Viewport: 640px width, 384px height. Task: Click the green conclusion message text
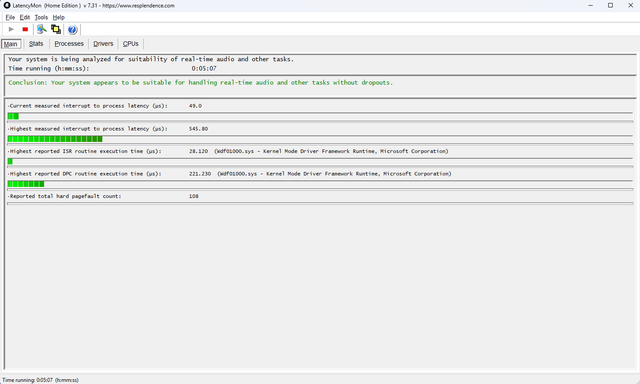click(x=200, y=82)
